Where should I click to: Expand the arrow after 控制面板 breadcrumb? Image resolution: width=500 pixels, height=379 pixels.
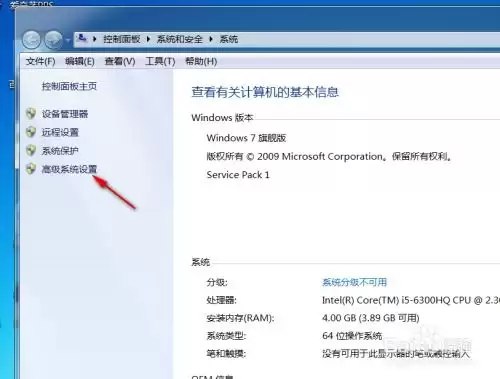tap(149, 39)
